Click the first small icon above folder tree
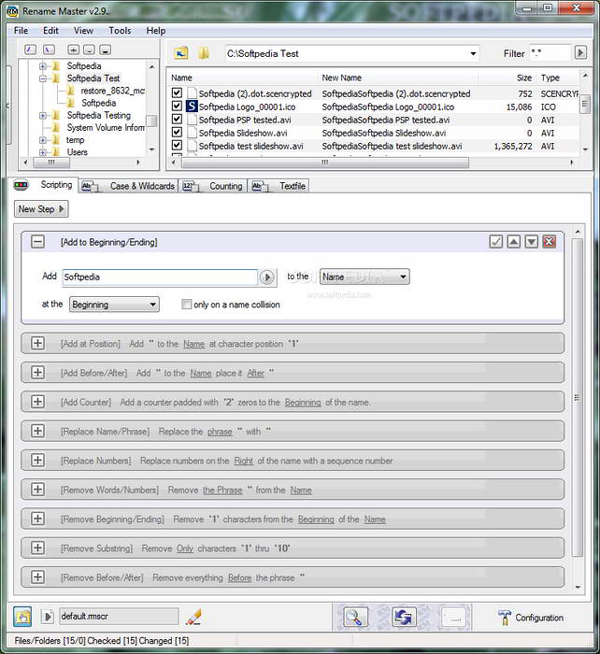600x654 pixels. pyautogui.click(x=30, y=50)
